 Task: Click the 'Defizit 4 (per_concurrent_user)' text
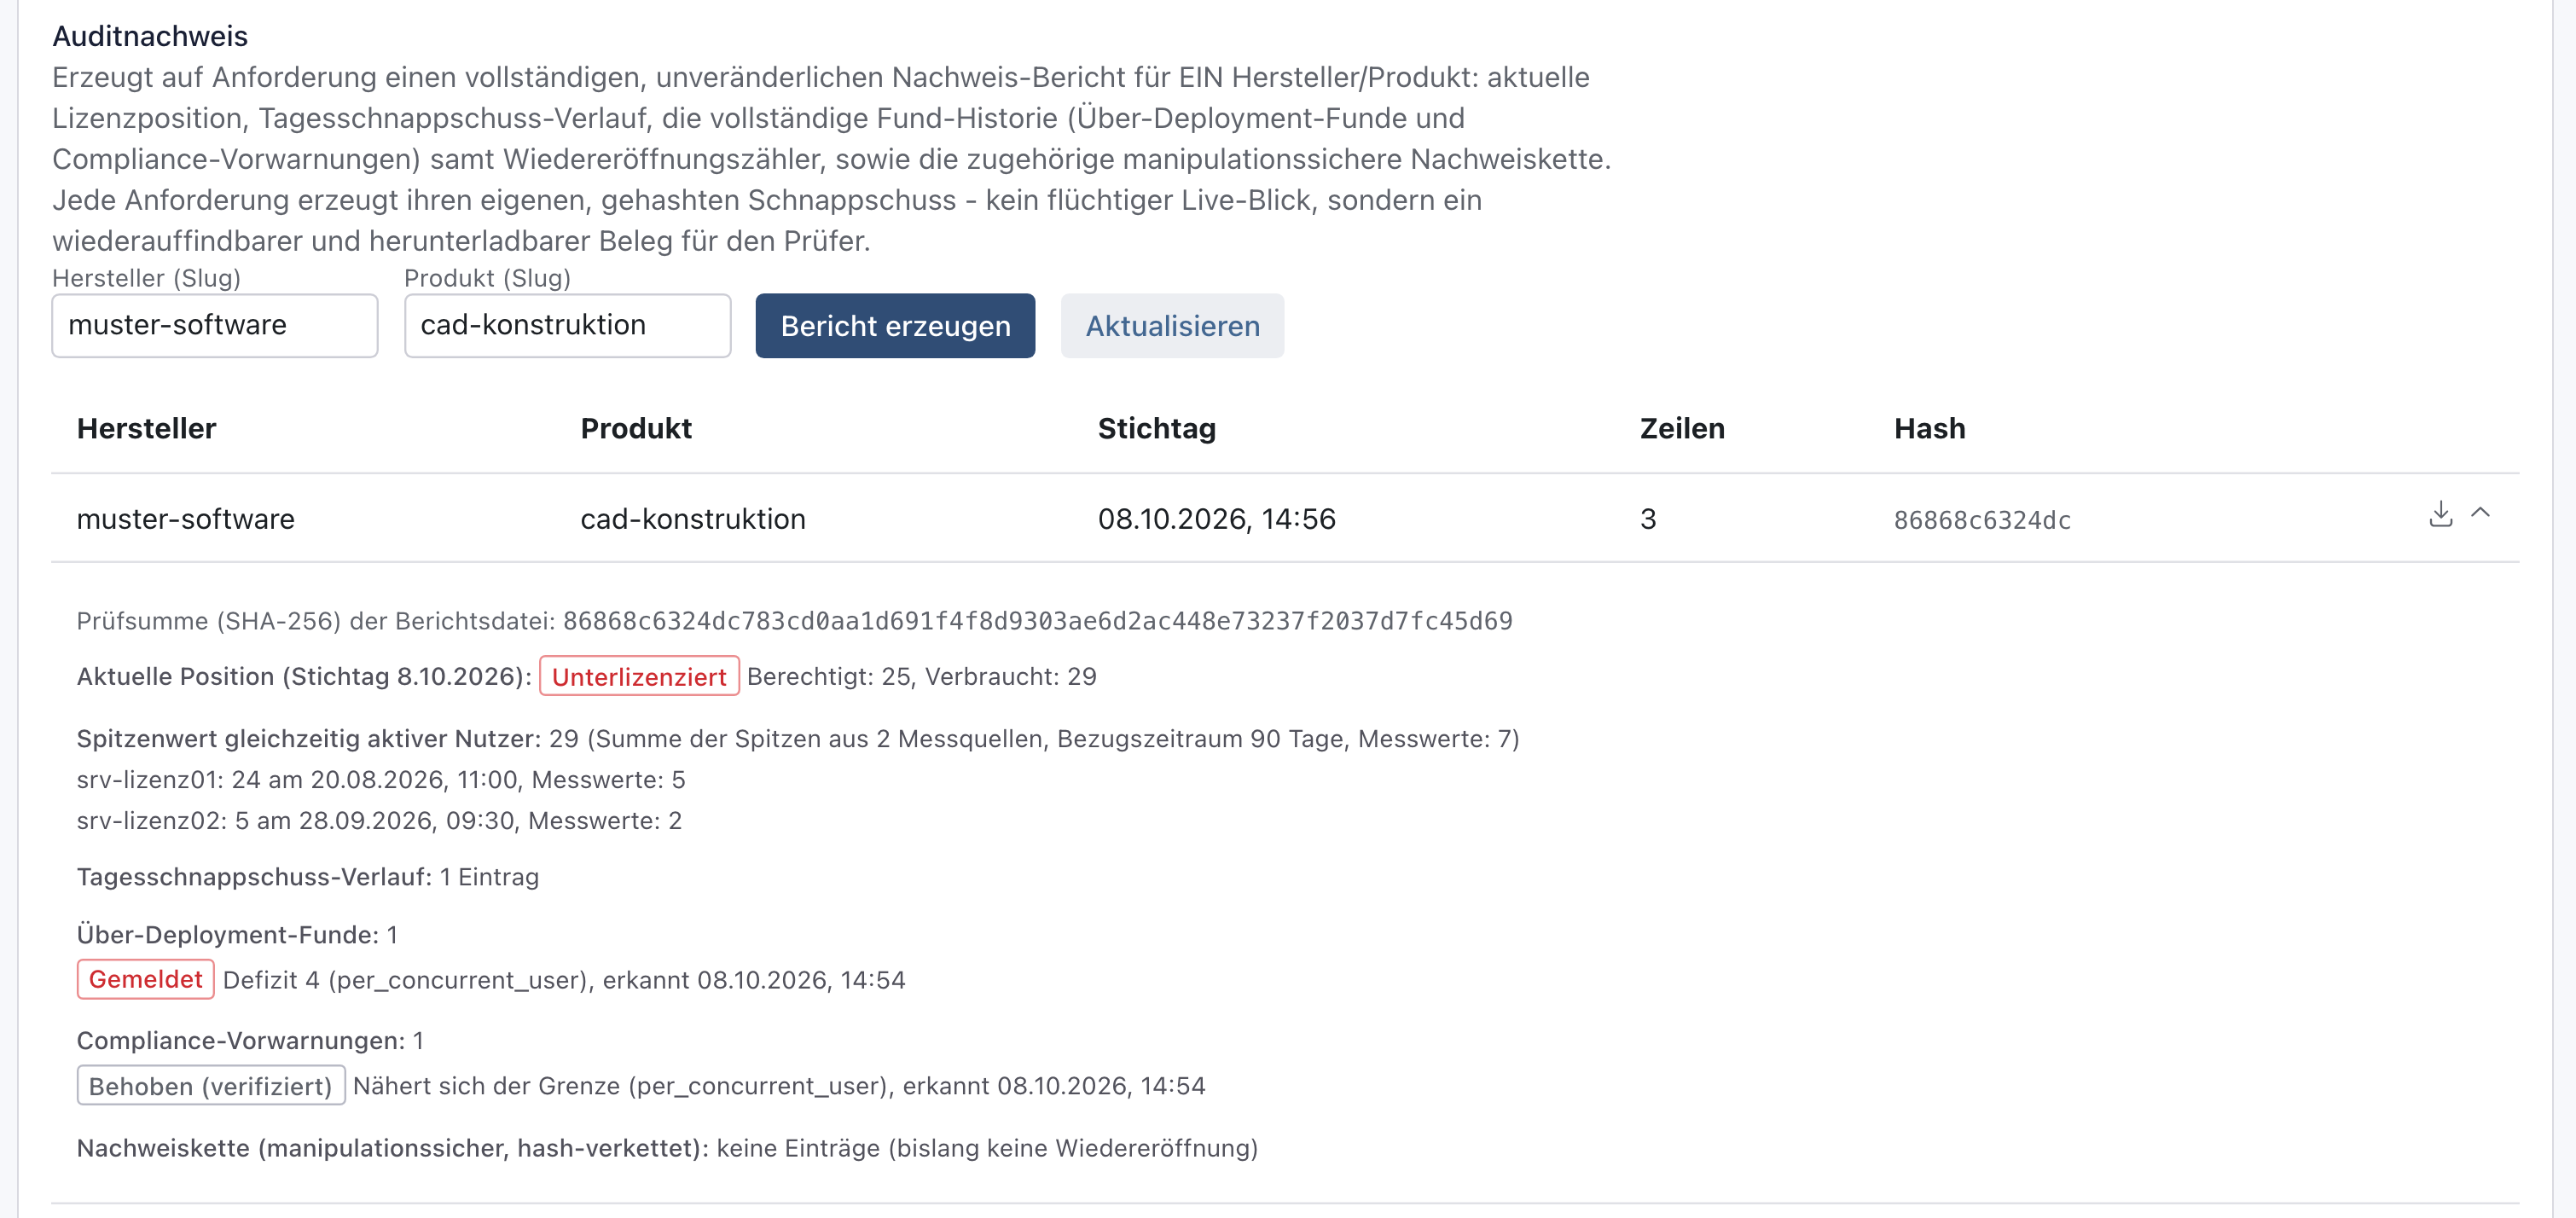[404, 980]
